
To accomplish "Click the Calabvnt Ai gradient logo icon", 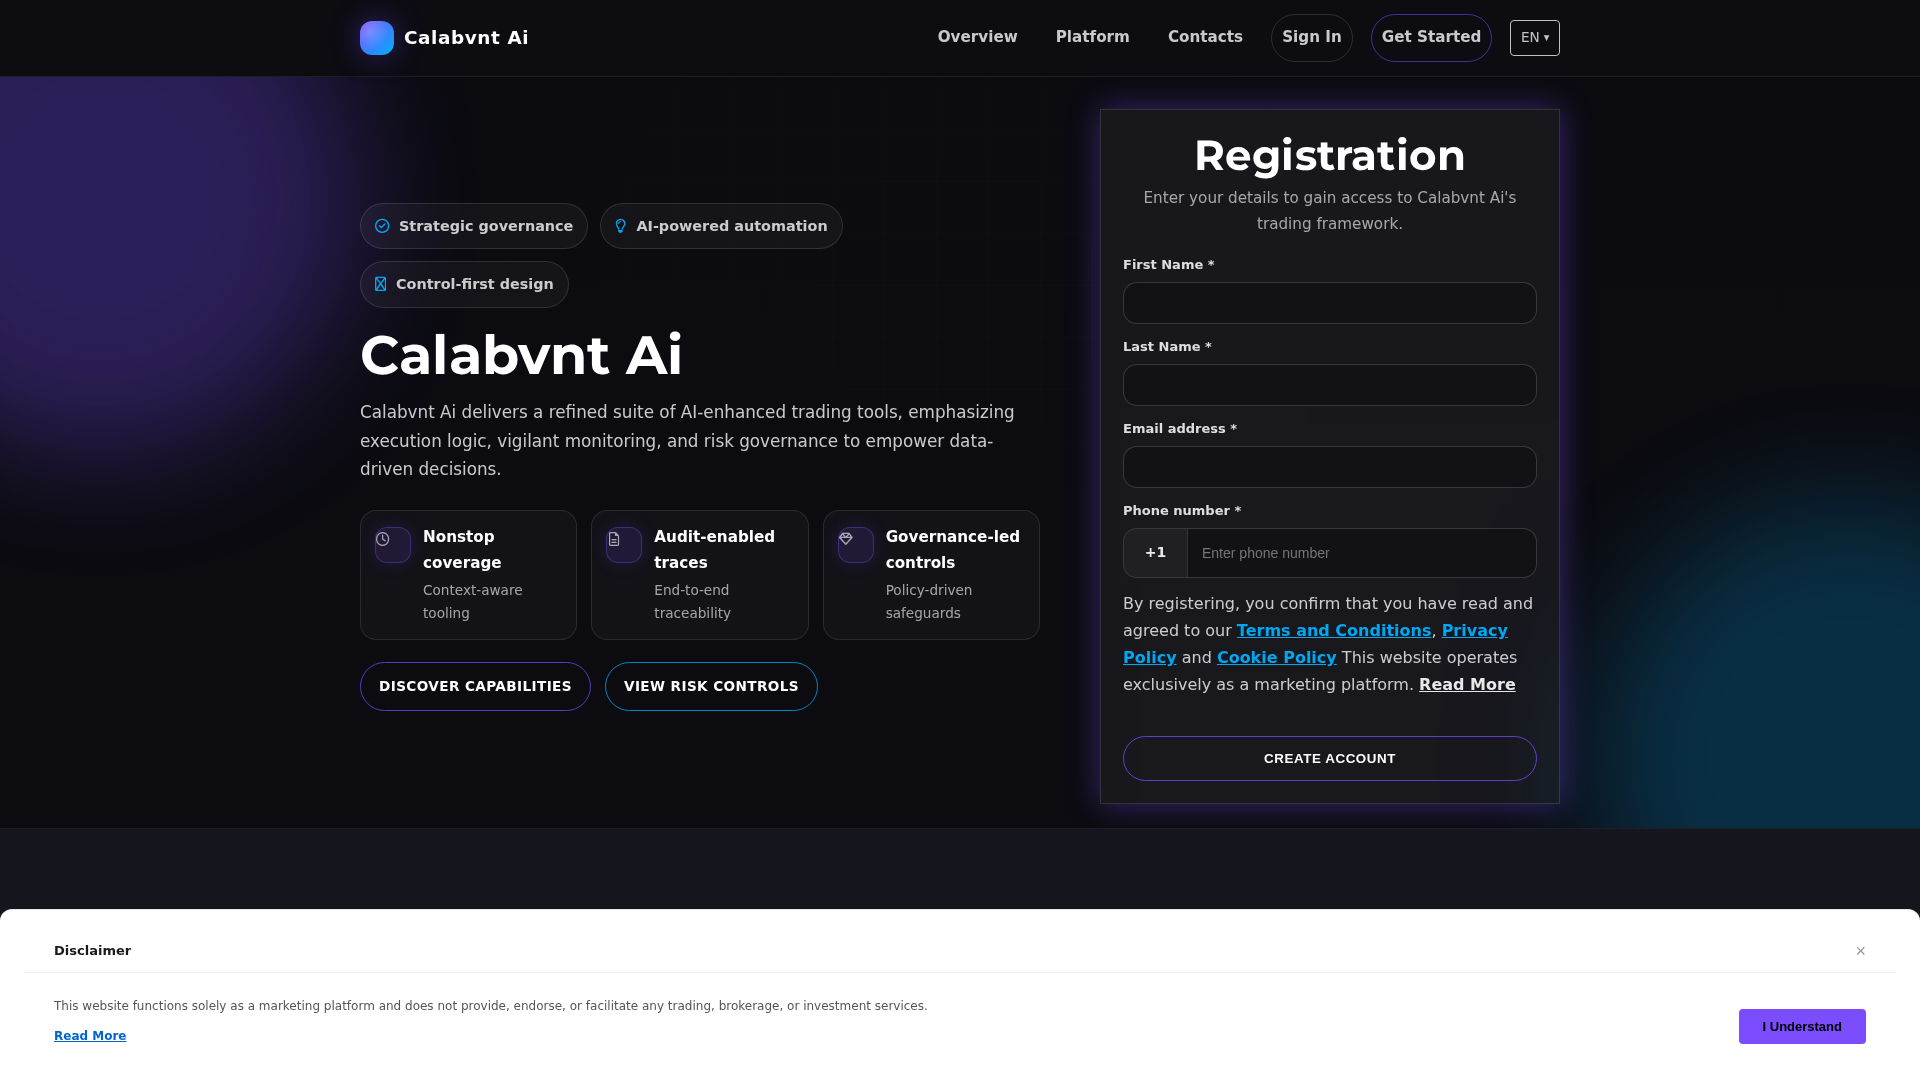I will point(377,38).
